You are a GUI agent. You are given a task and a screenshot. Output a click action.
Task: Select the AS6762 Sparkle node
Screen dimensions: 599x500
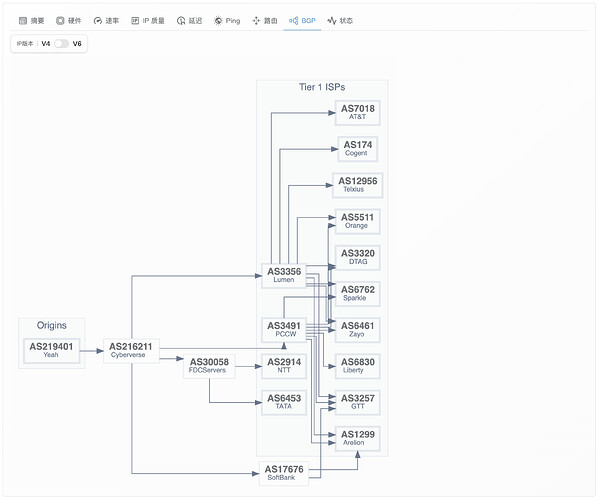pyautogui.click(x=358, y=294)
